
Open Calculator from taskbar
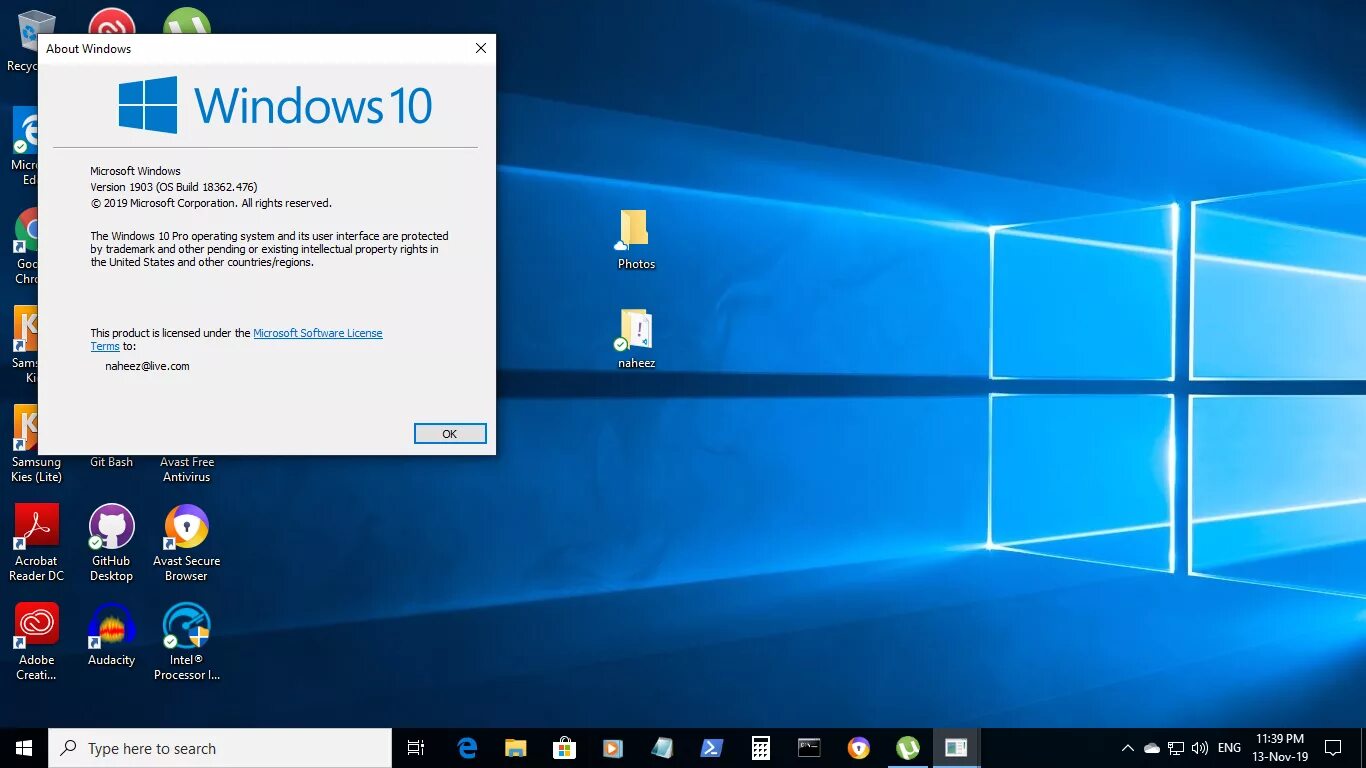[x=761, y=748]
